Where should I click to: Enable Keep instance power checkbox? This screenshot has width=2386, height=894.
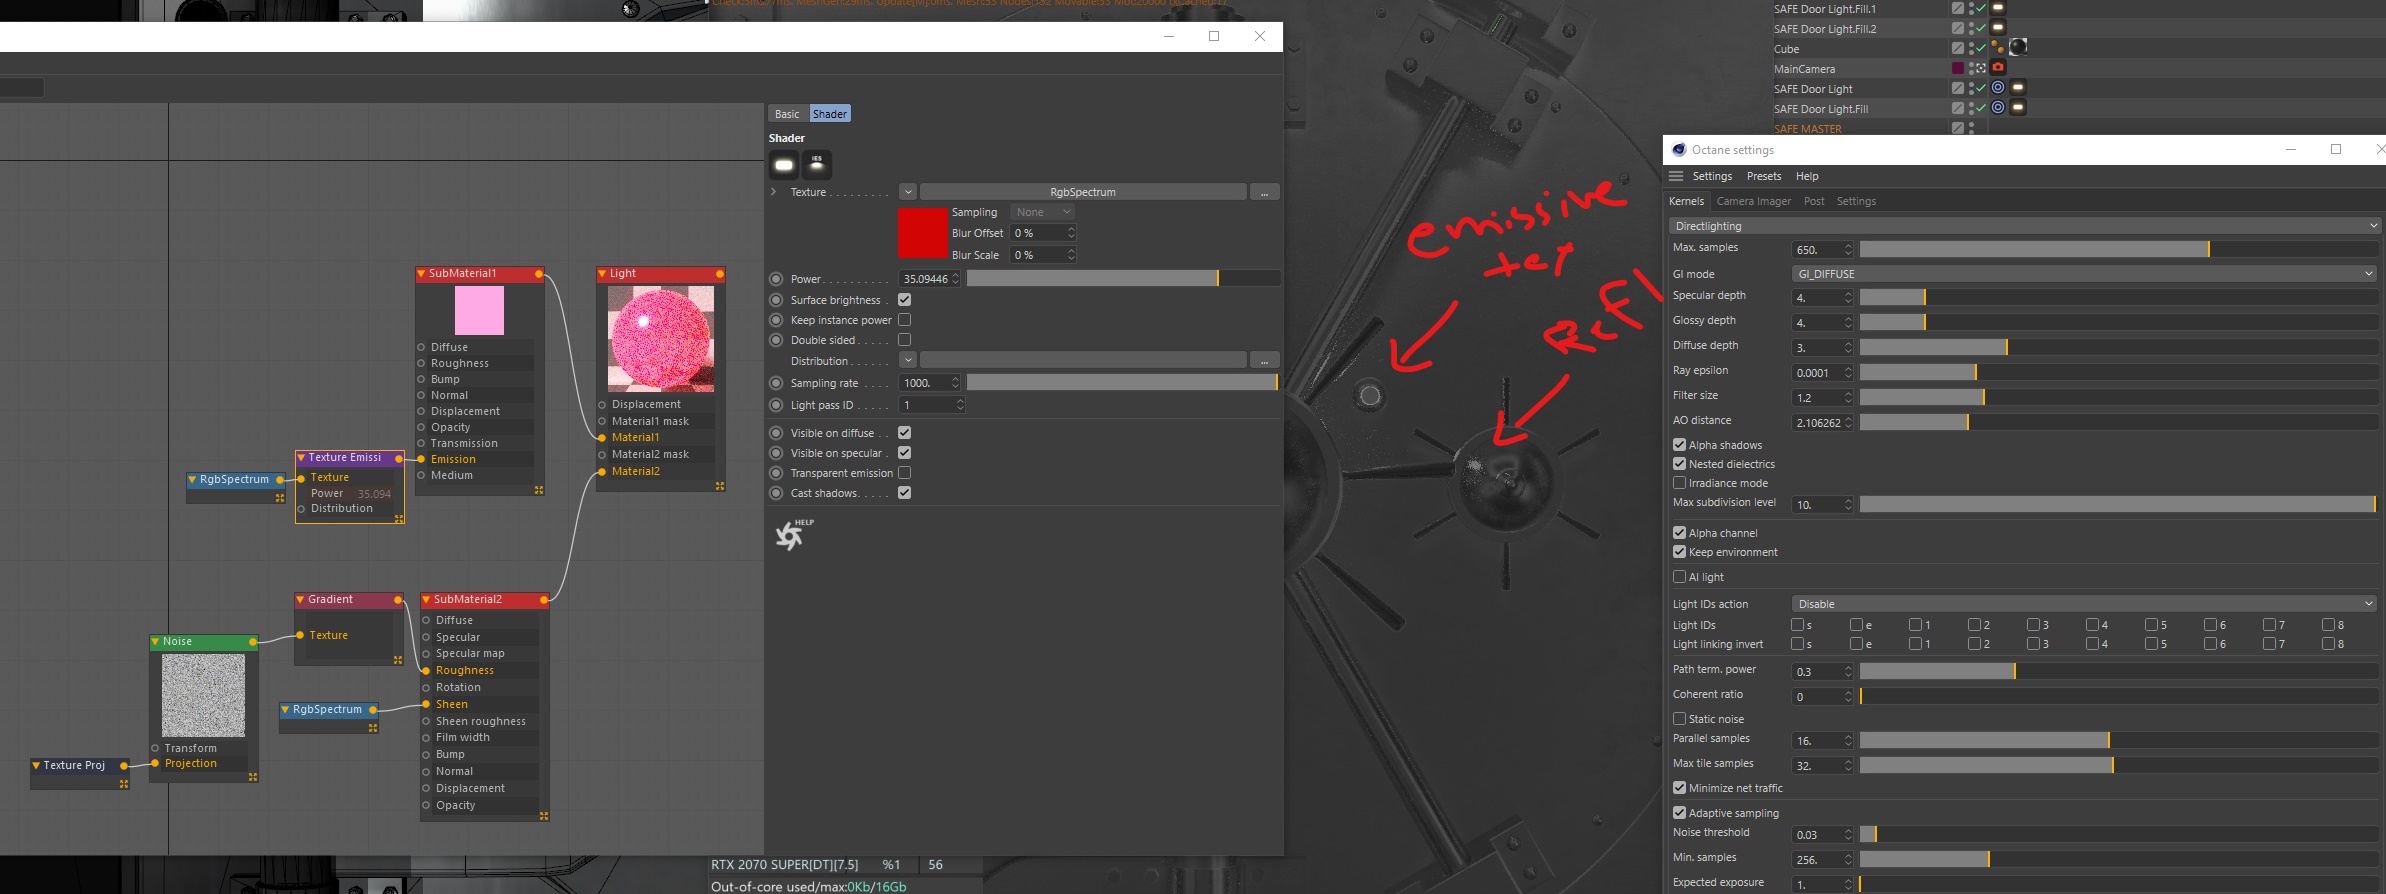tap(904, 320)
